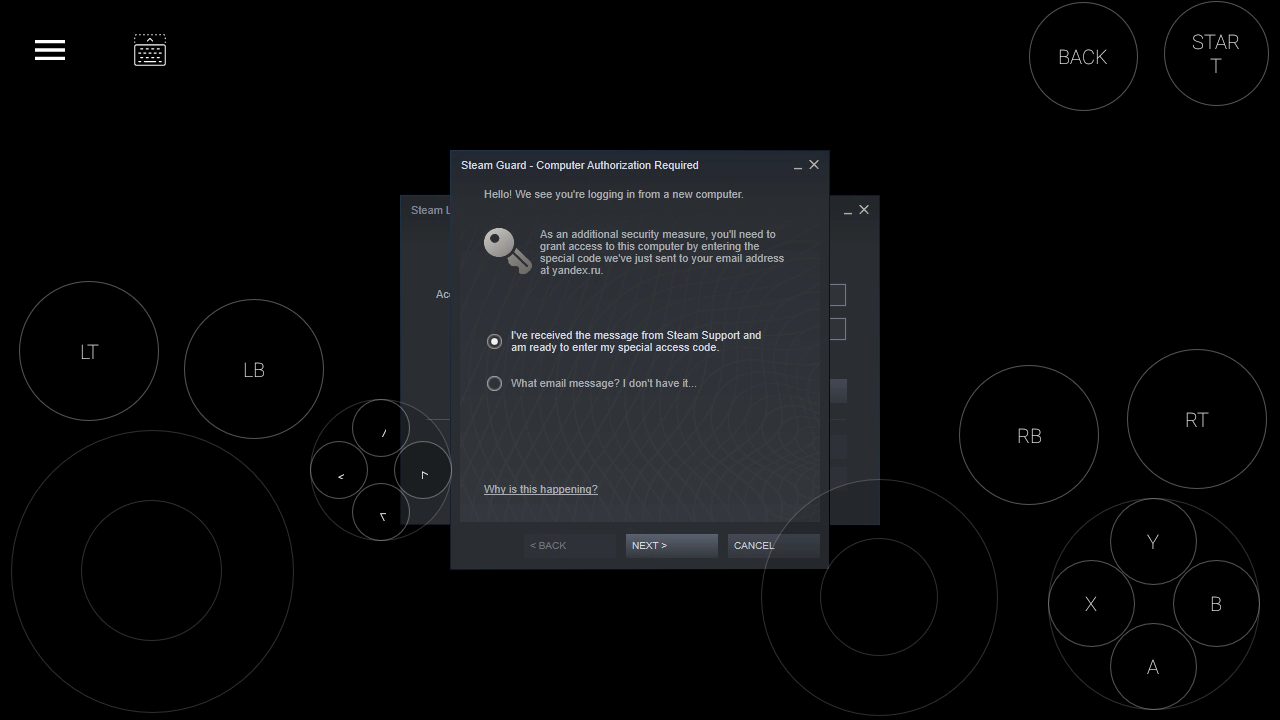
Task: Click the NEXT > button
Action: (672, 545)
